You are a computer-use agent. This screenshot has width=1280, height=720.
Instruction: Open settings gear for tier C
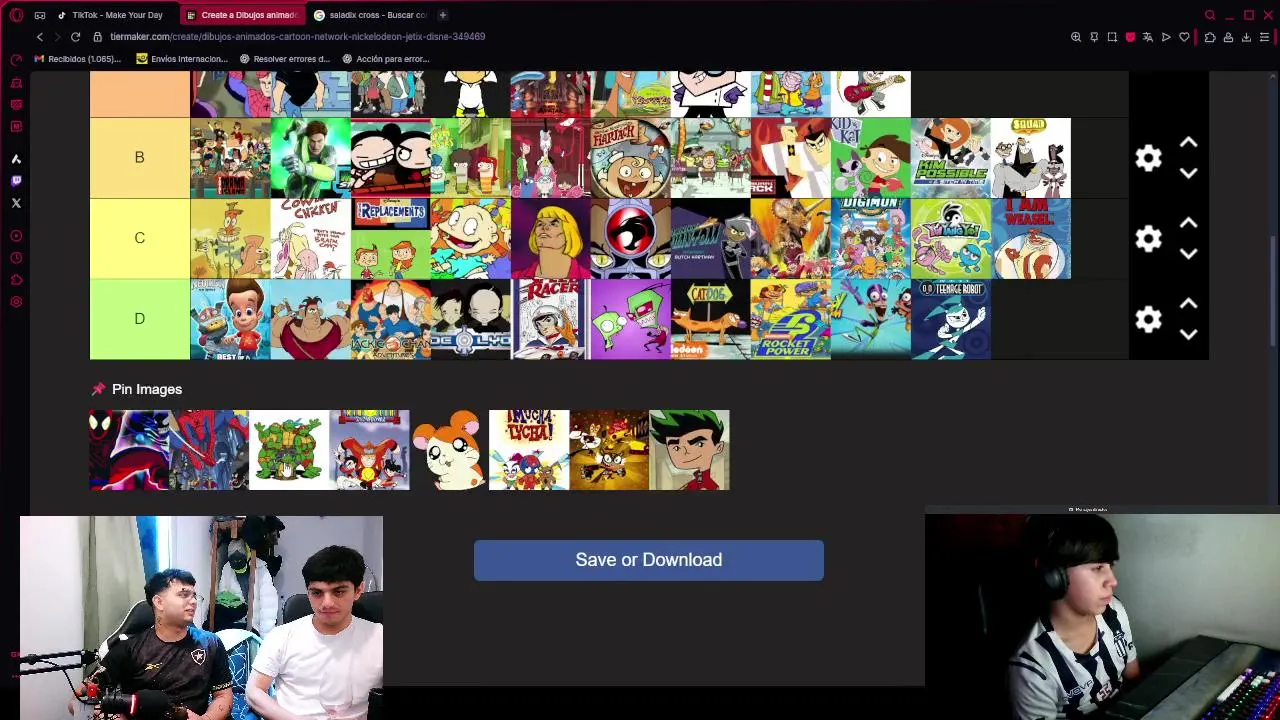(1149, 238)
